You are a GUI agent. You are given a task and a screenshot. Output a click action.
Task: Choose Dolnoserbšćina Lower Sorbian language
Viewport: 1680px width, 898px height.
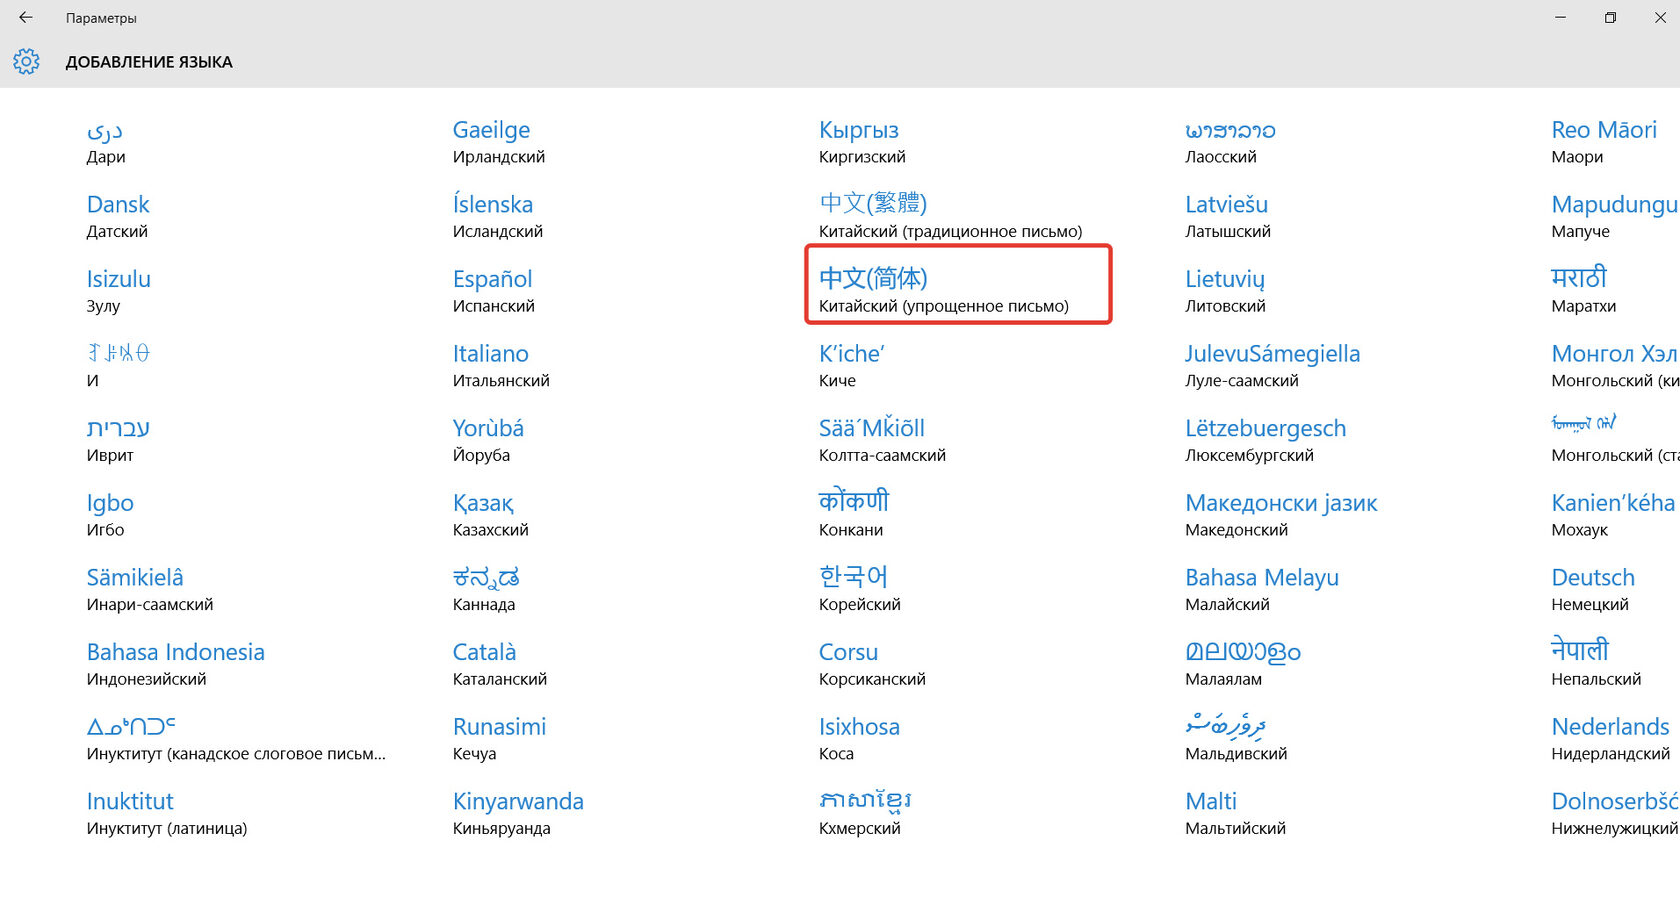1614,813
